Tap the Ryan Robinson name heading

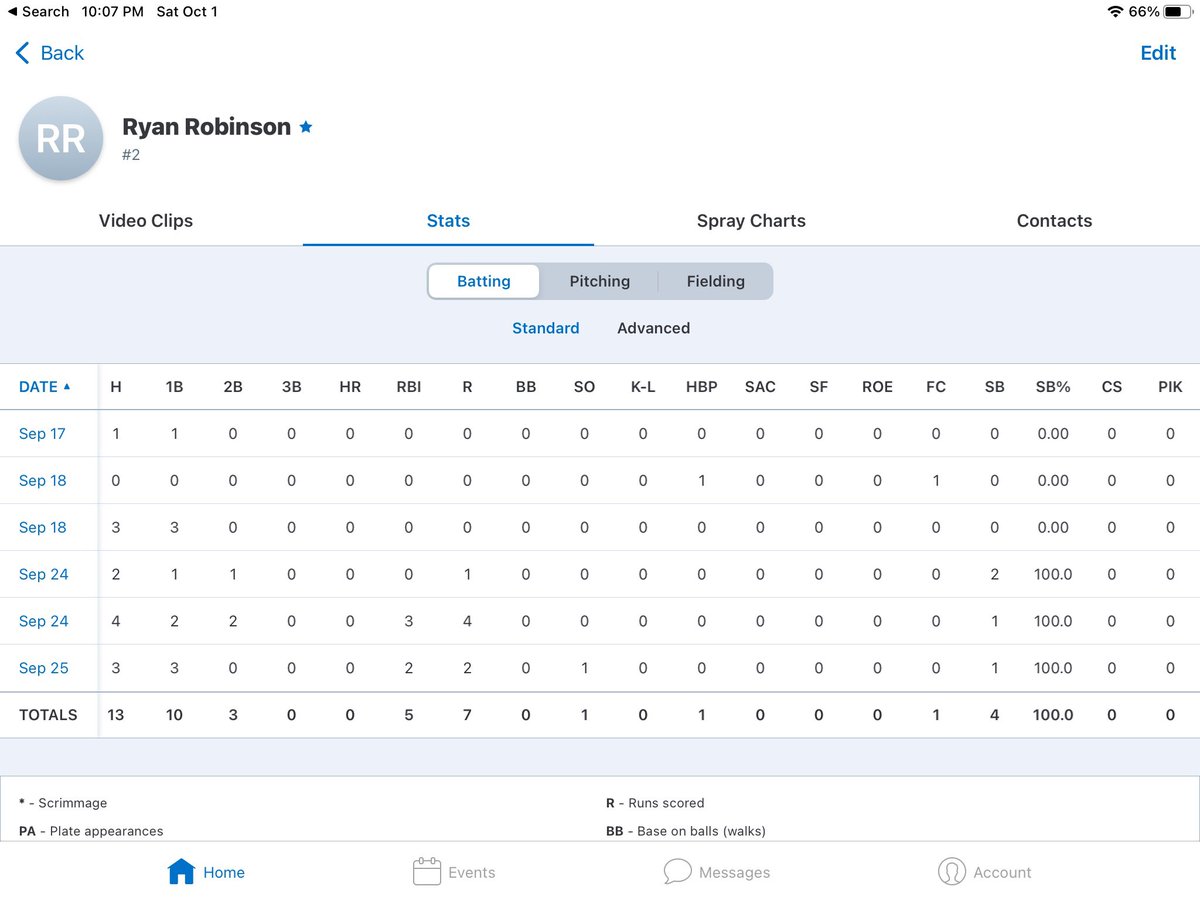206,127
